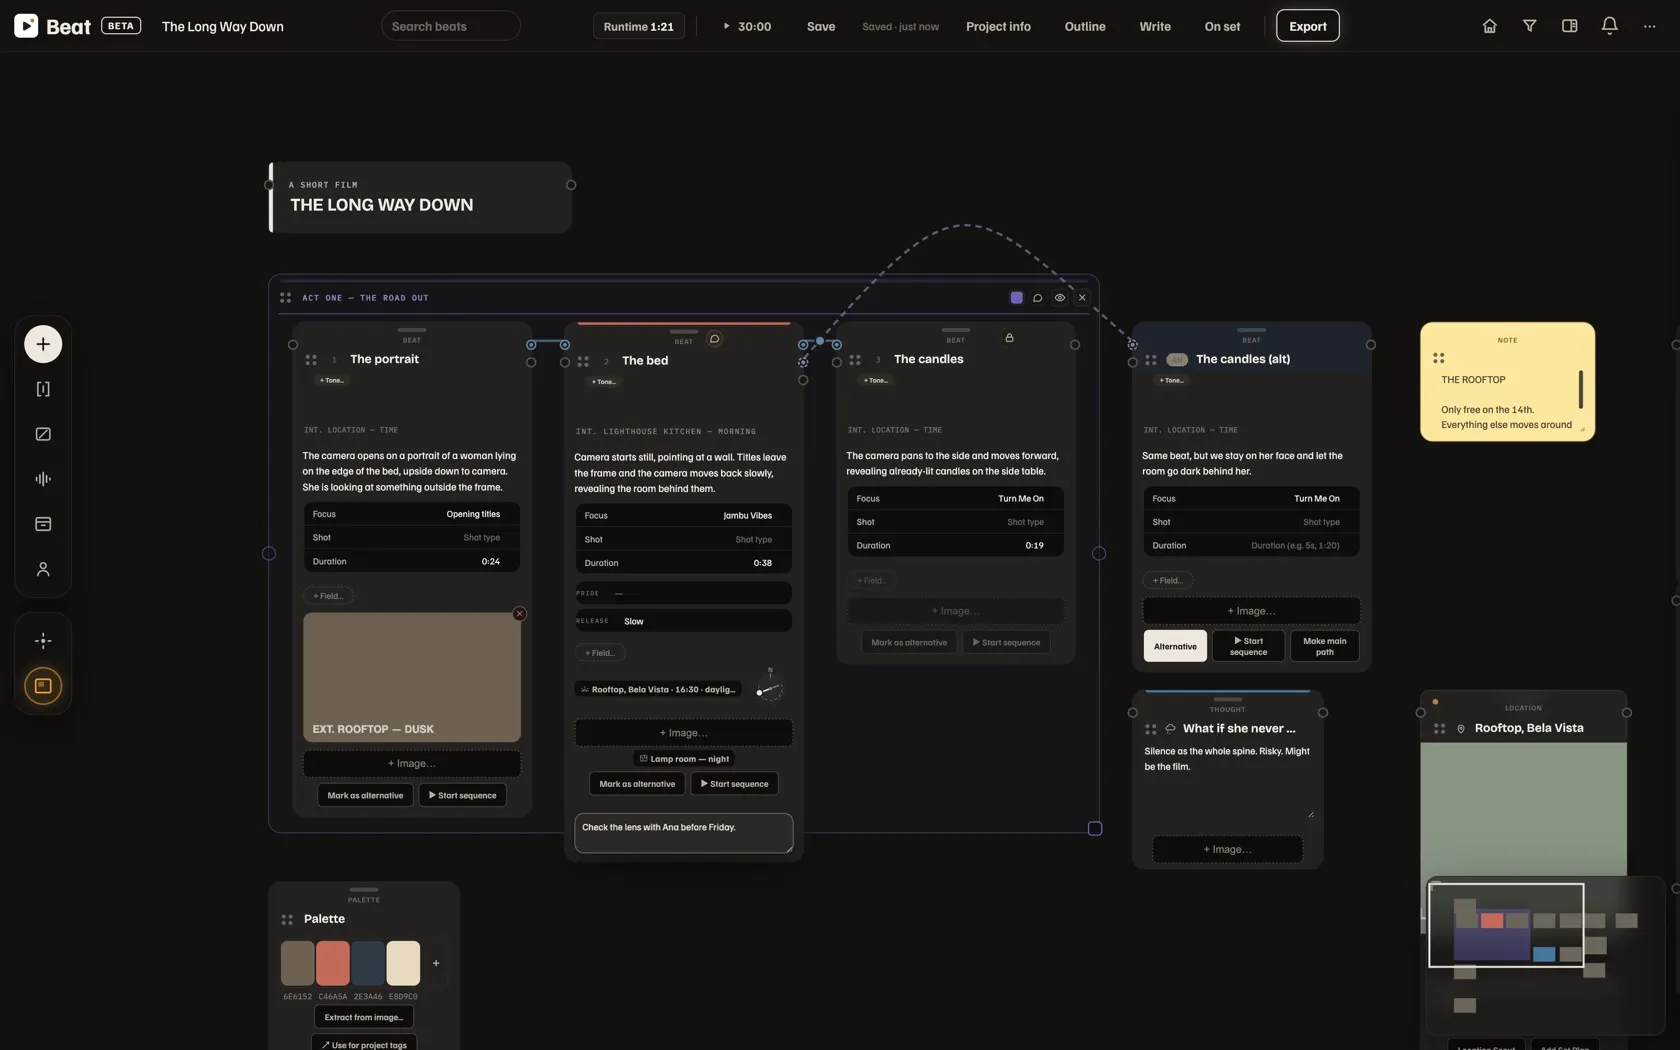Click Extract from image in Palette
The image size is (1680, 1050).
click(364, 1017)
